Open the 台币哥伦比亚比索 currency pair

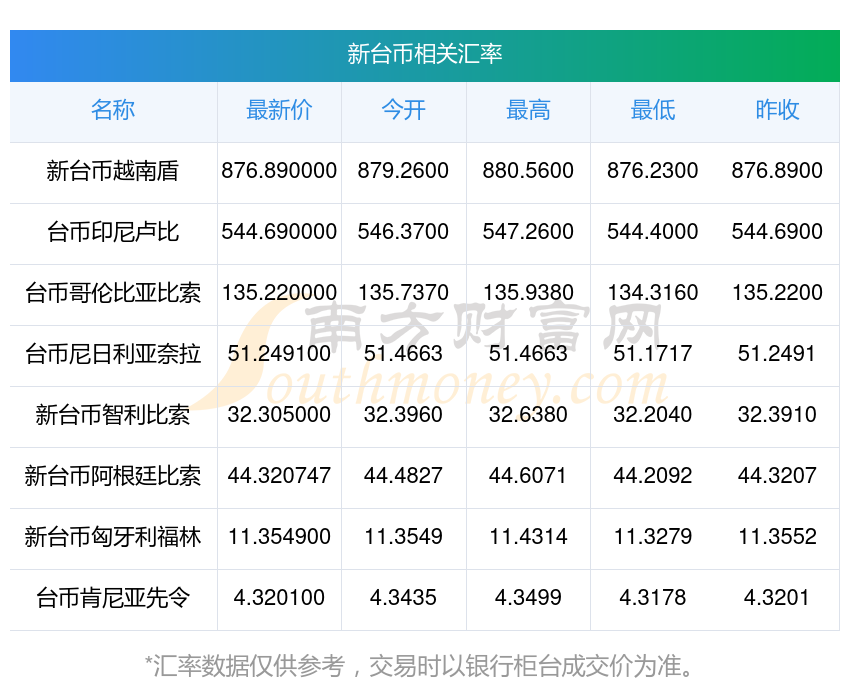113,293
